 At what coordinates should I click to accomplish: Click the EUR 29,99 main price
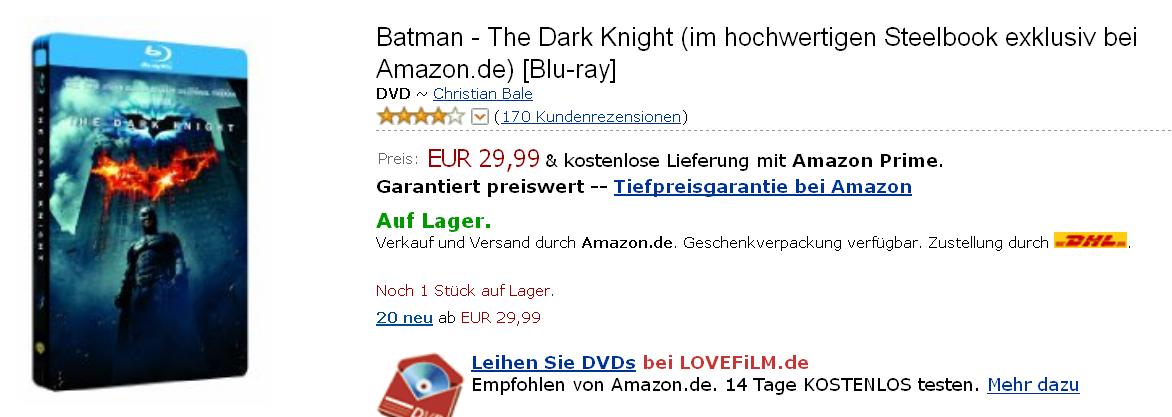coord(484,158)
